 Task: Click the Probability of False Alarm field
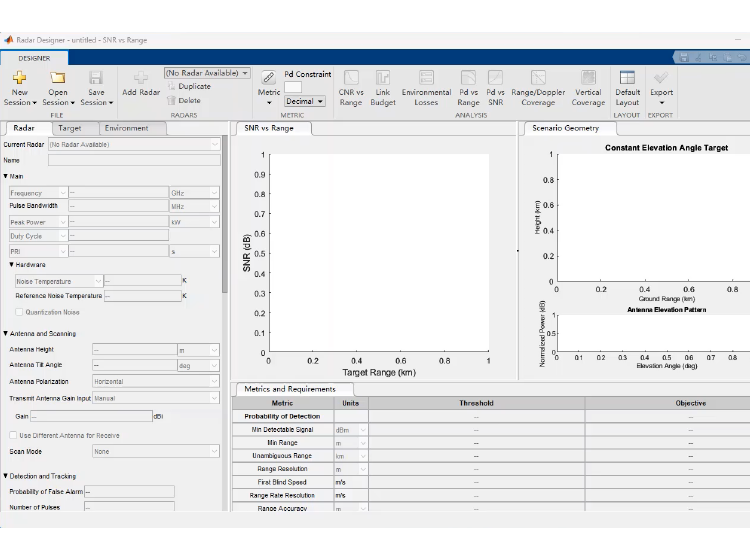coord(129,491)
